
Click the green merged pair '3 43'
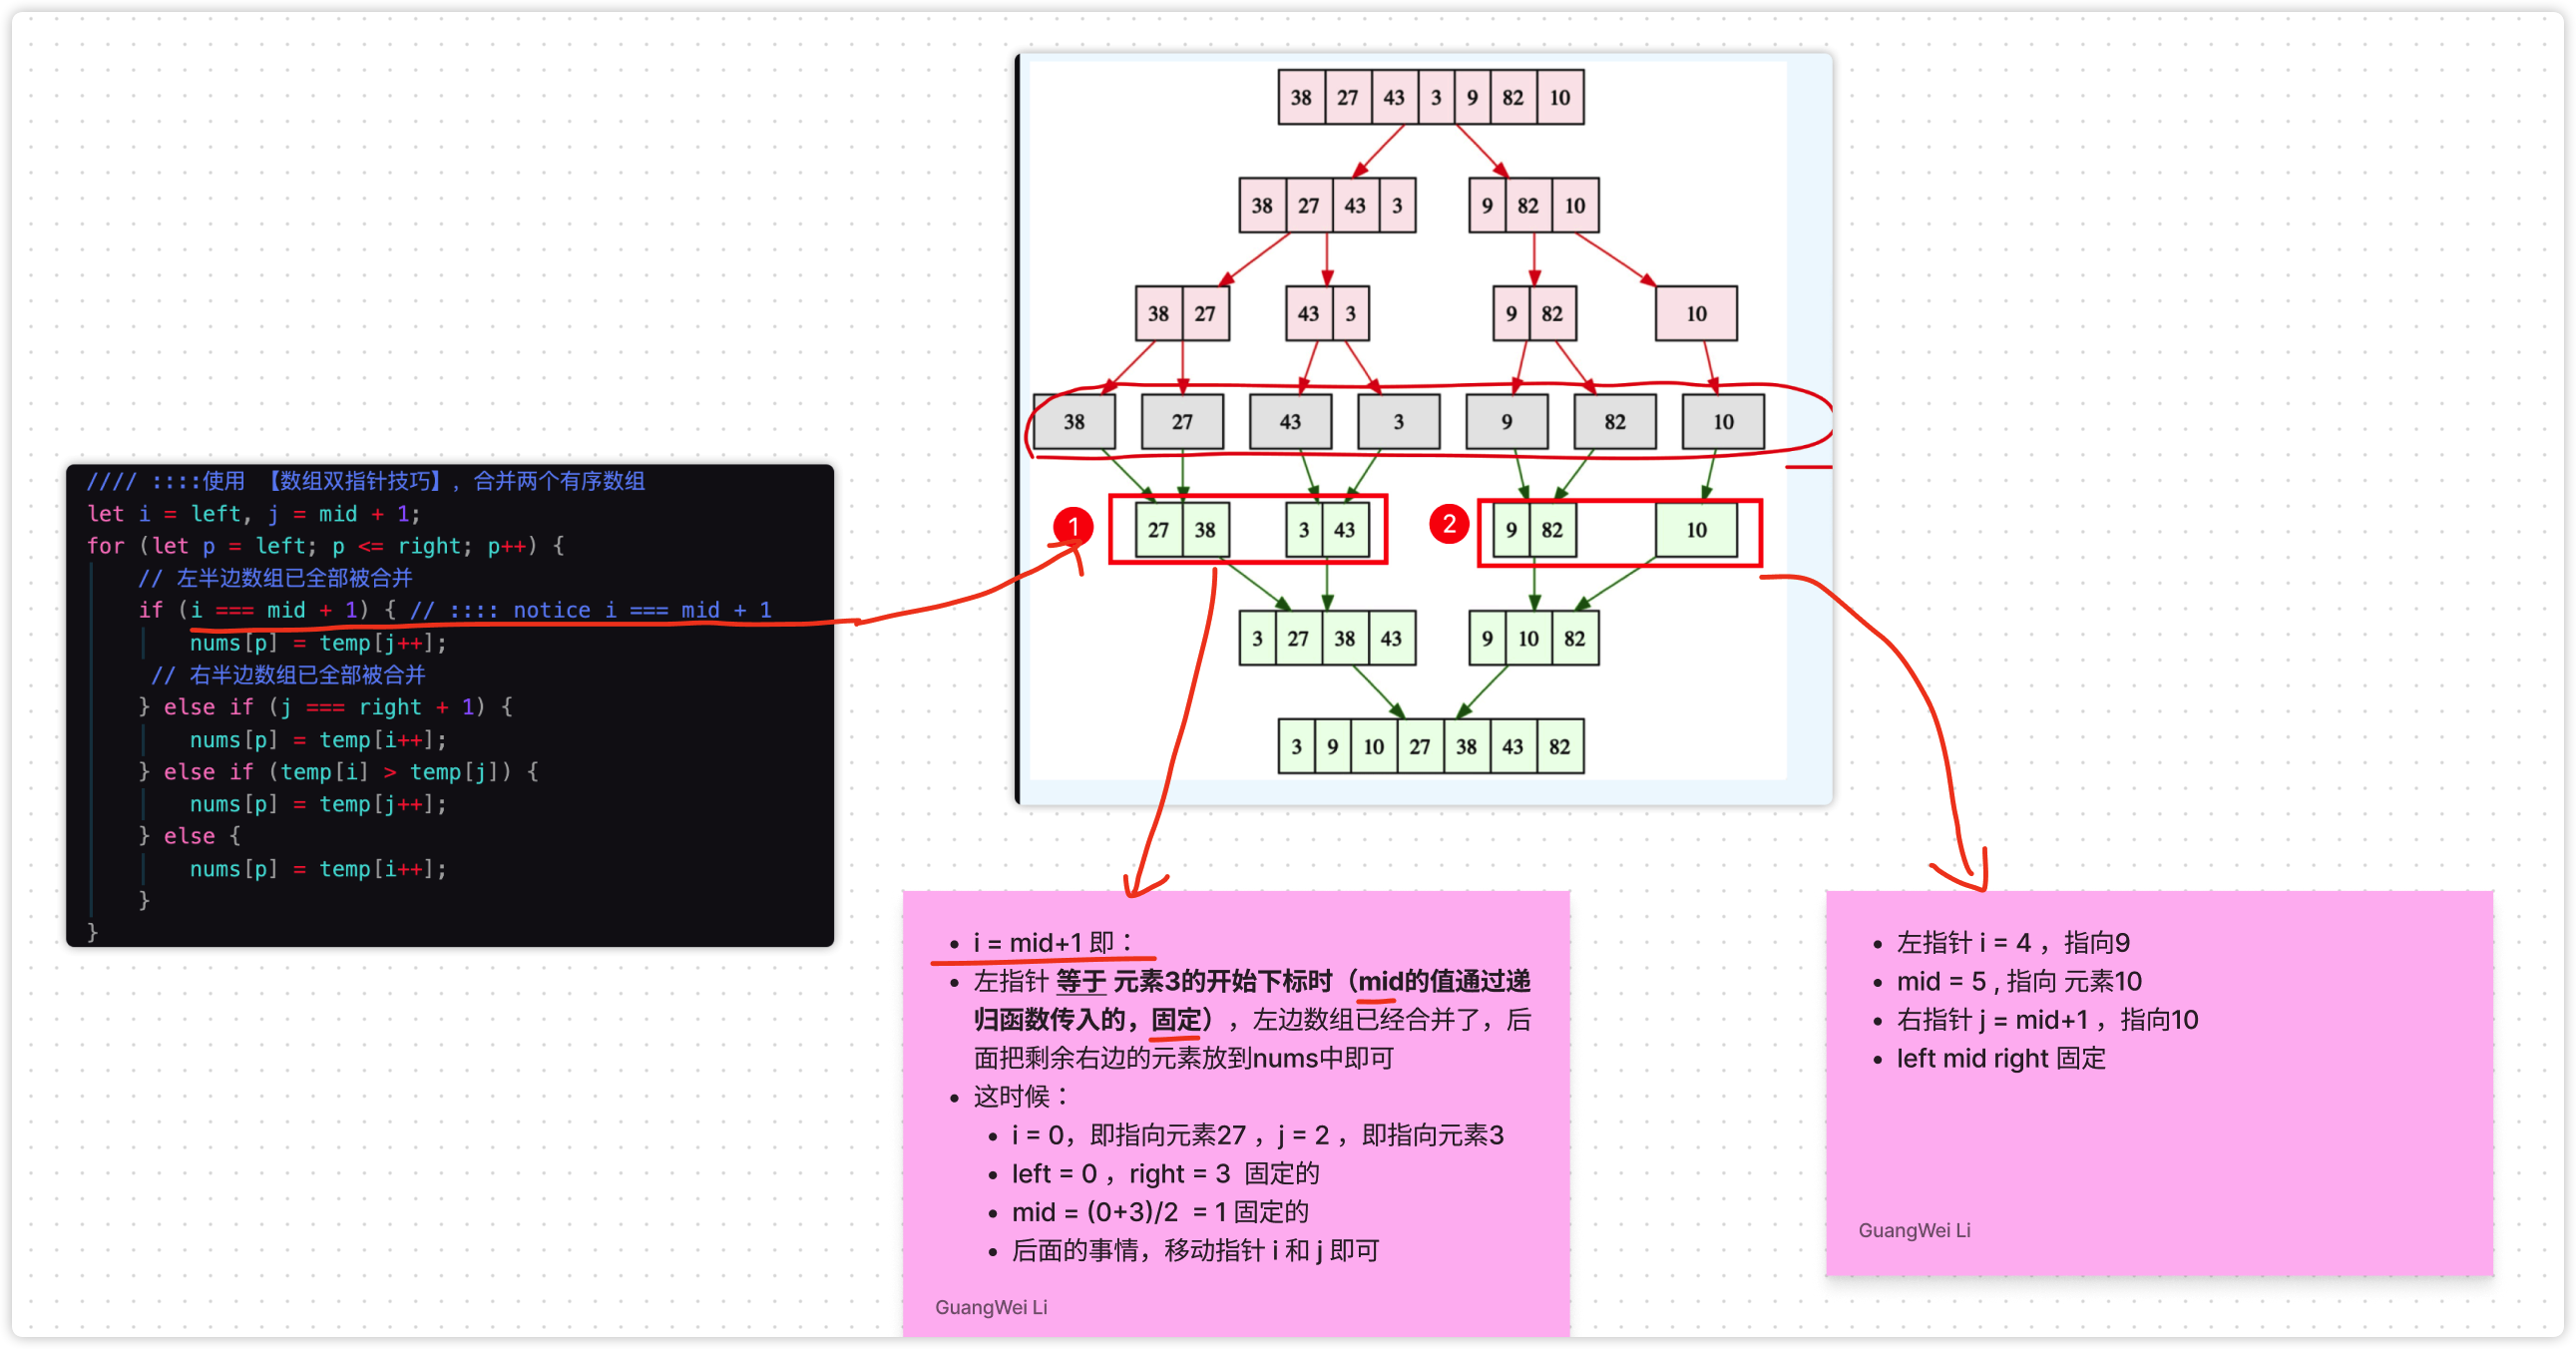pos(1327,529)
